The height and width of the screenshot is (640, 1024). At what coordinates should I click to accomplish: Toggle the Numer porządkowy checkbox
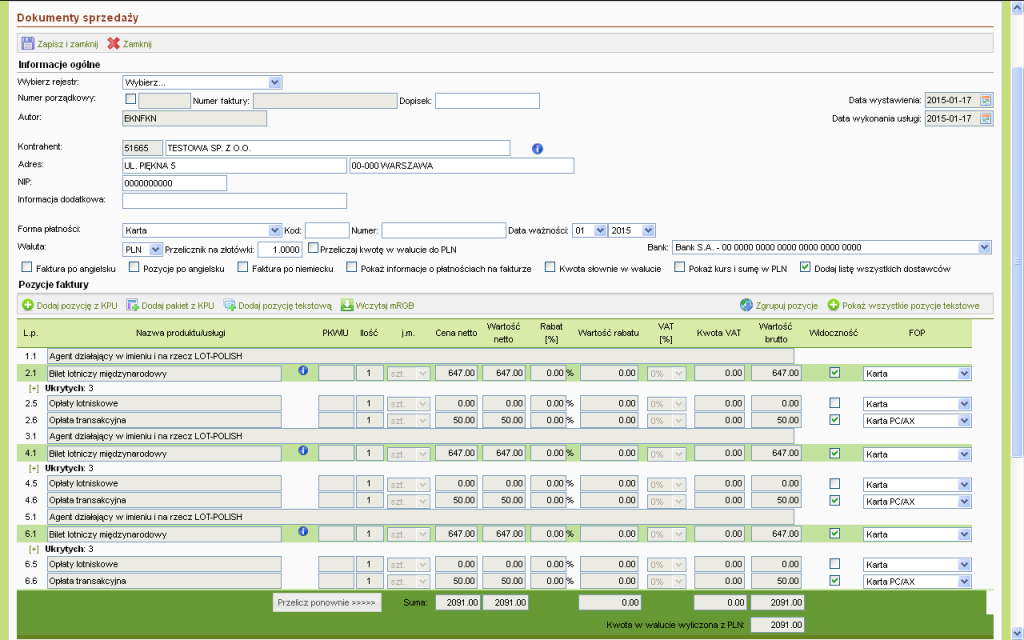(x=131, y=99)
